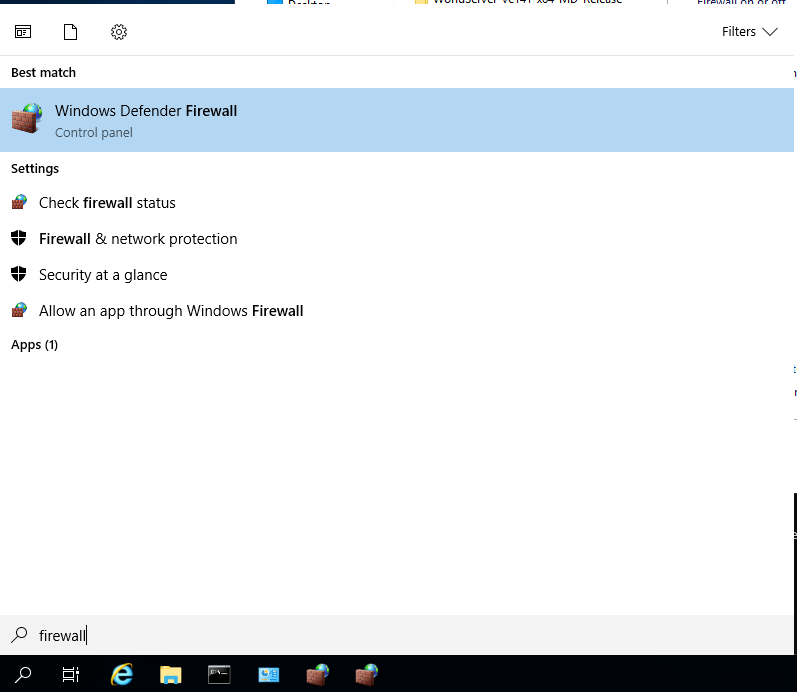Click shield icon beside Security at a glance

(x=19, y=274)
